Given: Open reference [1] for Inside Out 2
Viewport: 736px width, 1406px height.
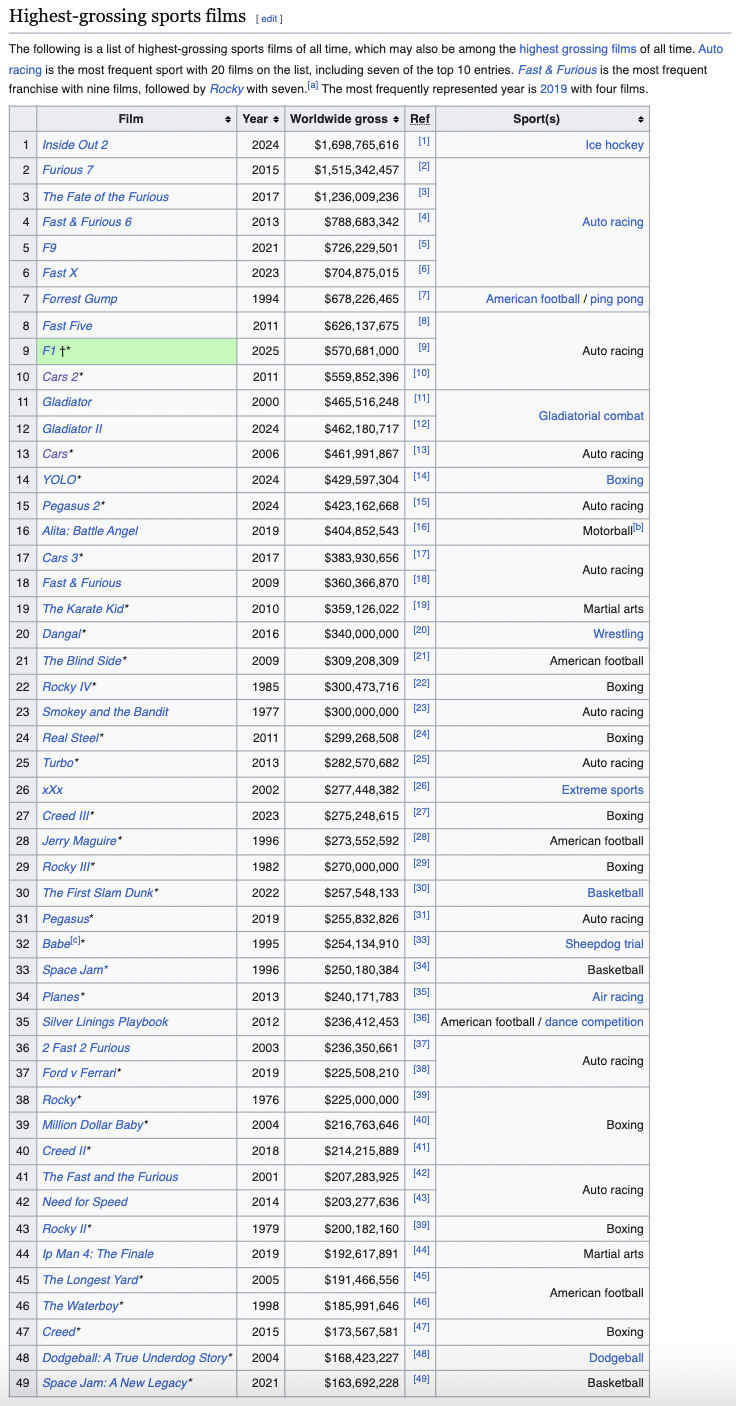Looking at the screenshot, I should pyautogui.click(x=424, y=142).
